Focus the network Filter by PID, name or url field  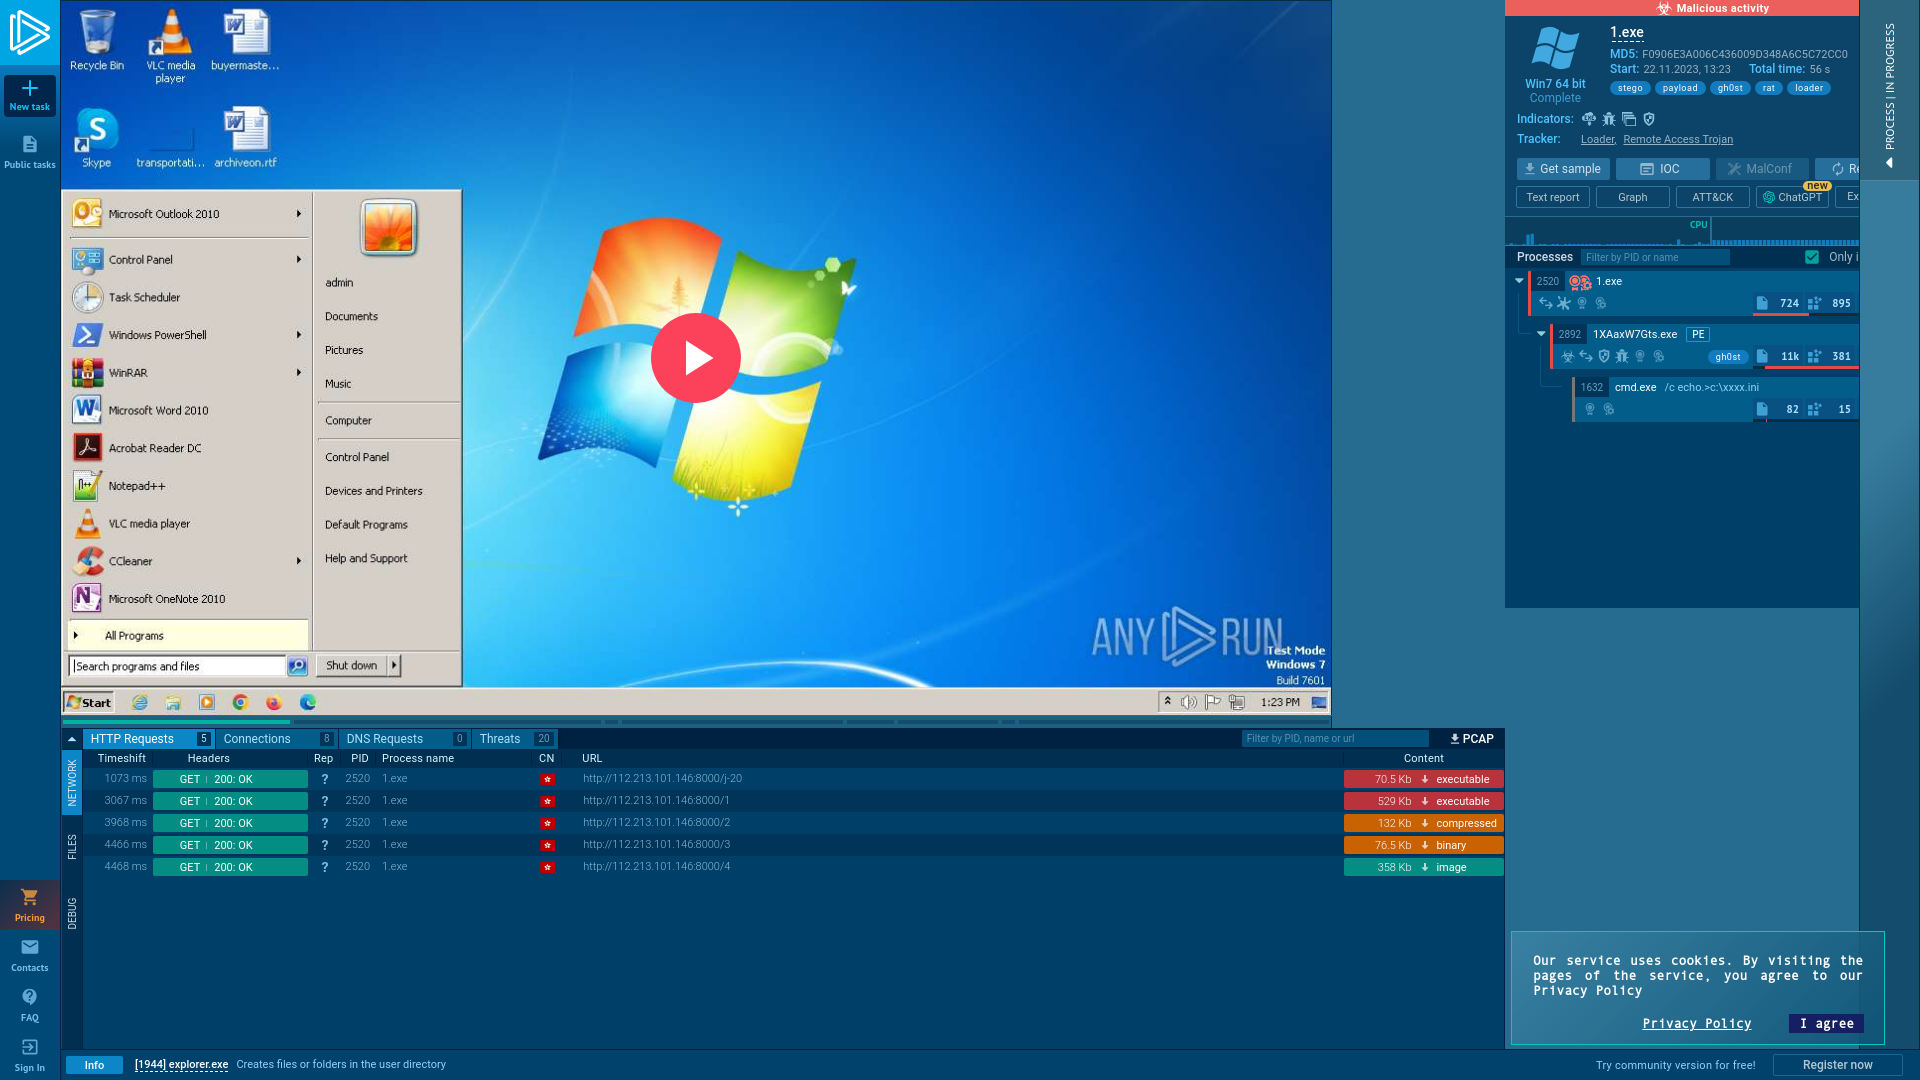(1335, 739)
